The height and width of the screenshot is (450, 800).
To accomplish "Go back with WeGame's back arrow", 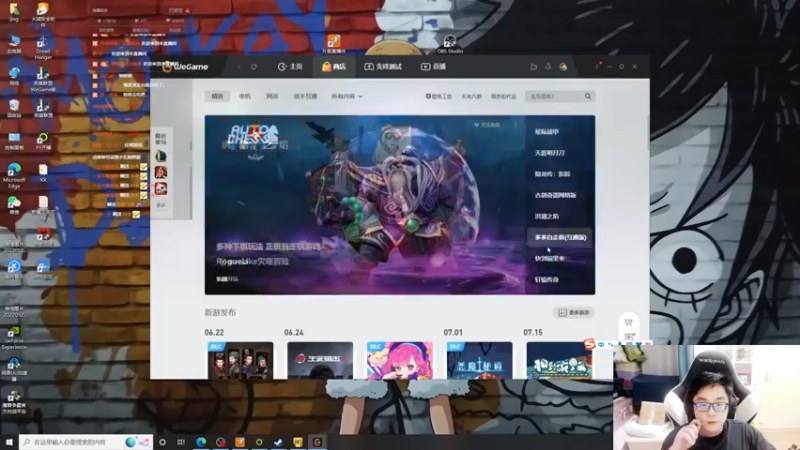I will 239,67.
